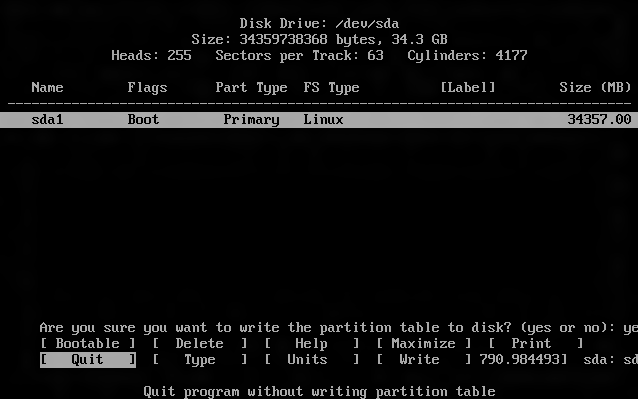This screenshot has width=638, height=399.
Task: Click the FS Type column header
Action: click(331, 87)
